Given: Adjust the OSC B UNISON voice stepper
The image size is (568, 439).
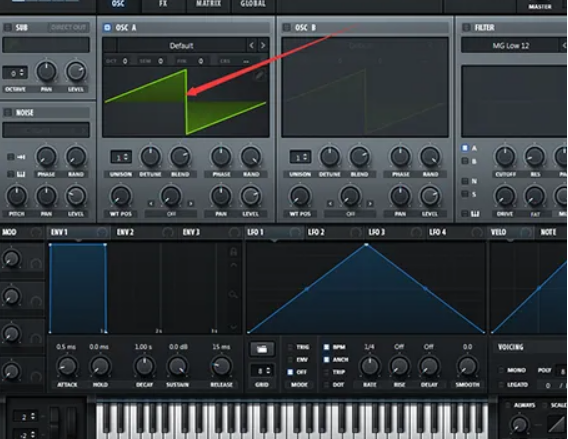Looking at the screenshot, I should click(300, 157).
